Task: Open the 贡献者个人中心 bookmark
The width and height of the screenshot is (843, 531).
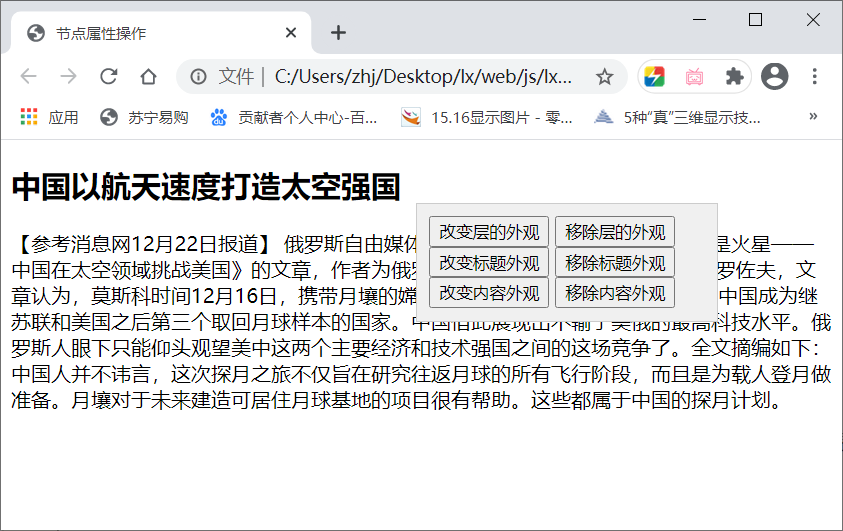Action: 294,117
